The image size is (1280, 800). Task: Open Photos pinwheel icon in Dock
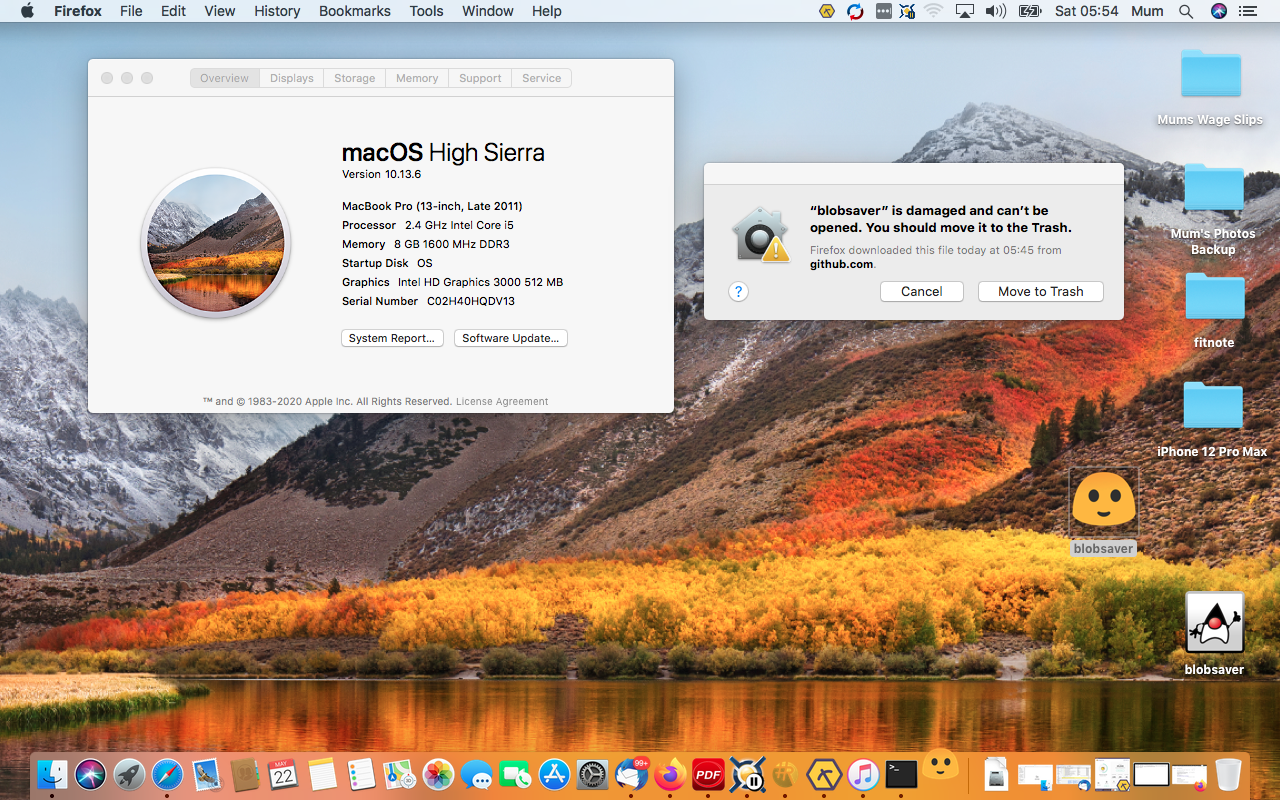[x=438, y=774]
